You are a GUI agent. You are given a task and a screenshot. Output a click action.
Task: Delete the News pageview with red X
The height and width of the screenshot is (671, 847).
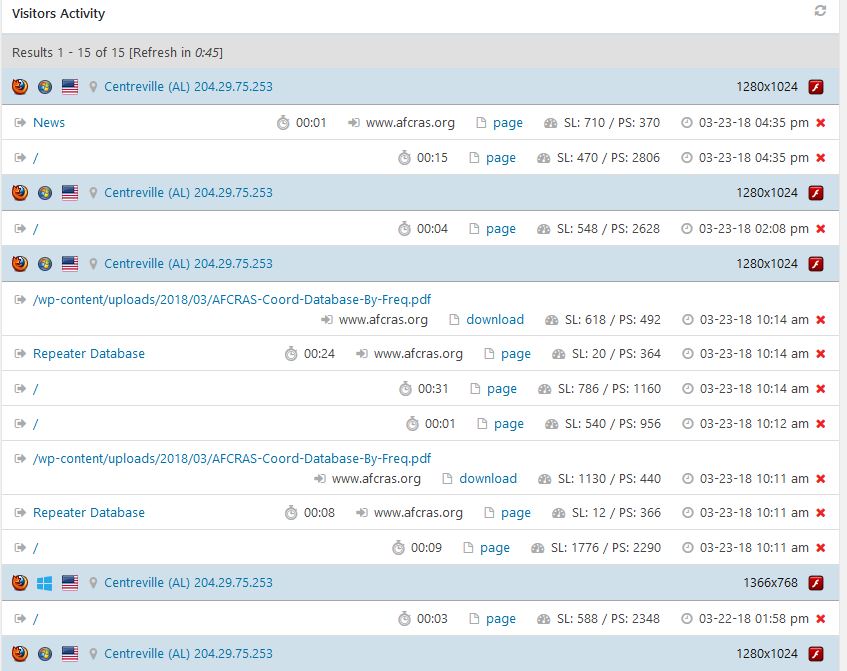[x=821, y=123]
